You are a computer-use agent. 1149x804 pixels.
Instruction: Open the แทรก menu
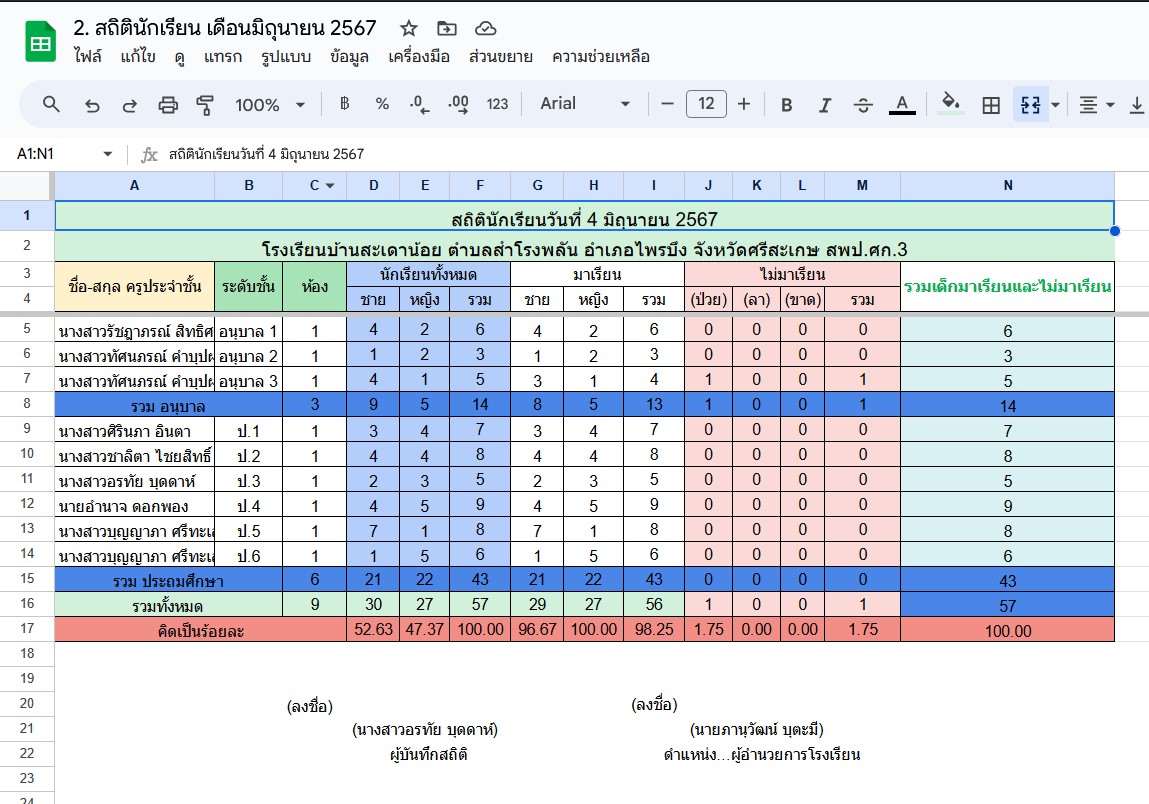223,56
